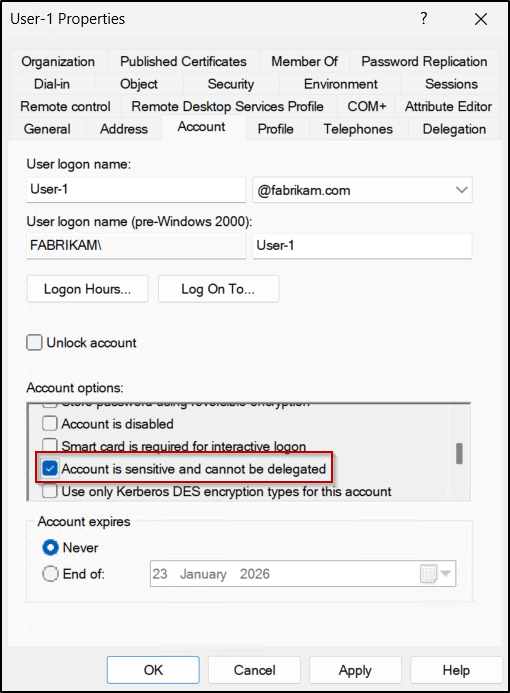Select the Dial-in tab
Screen dimensions: 510x693
pos(52,84)
